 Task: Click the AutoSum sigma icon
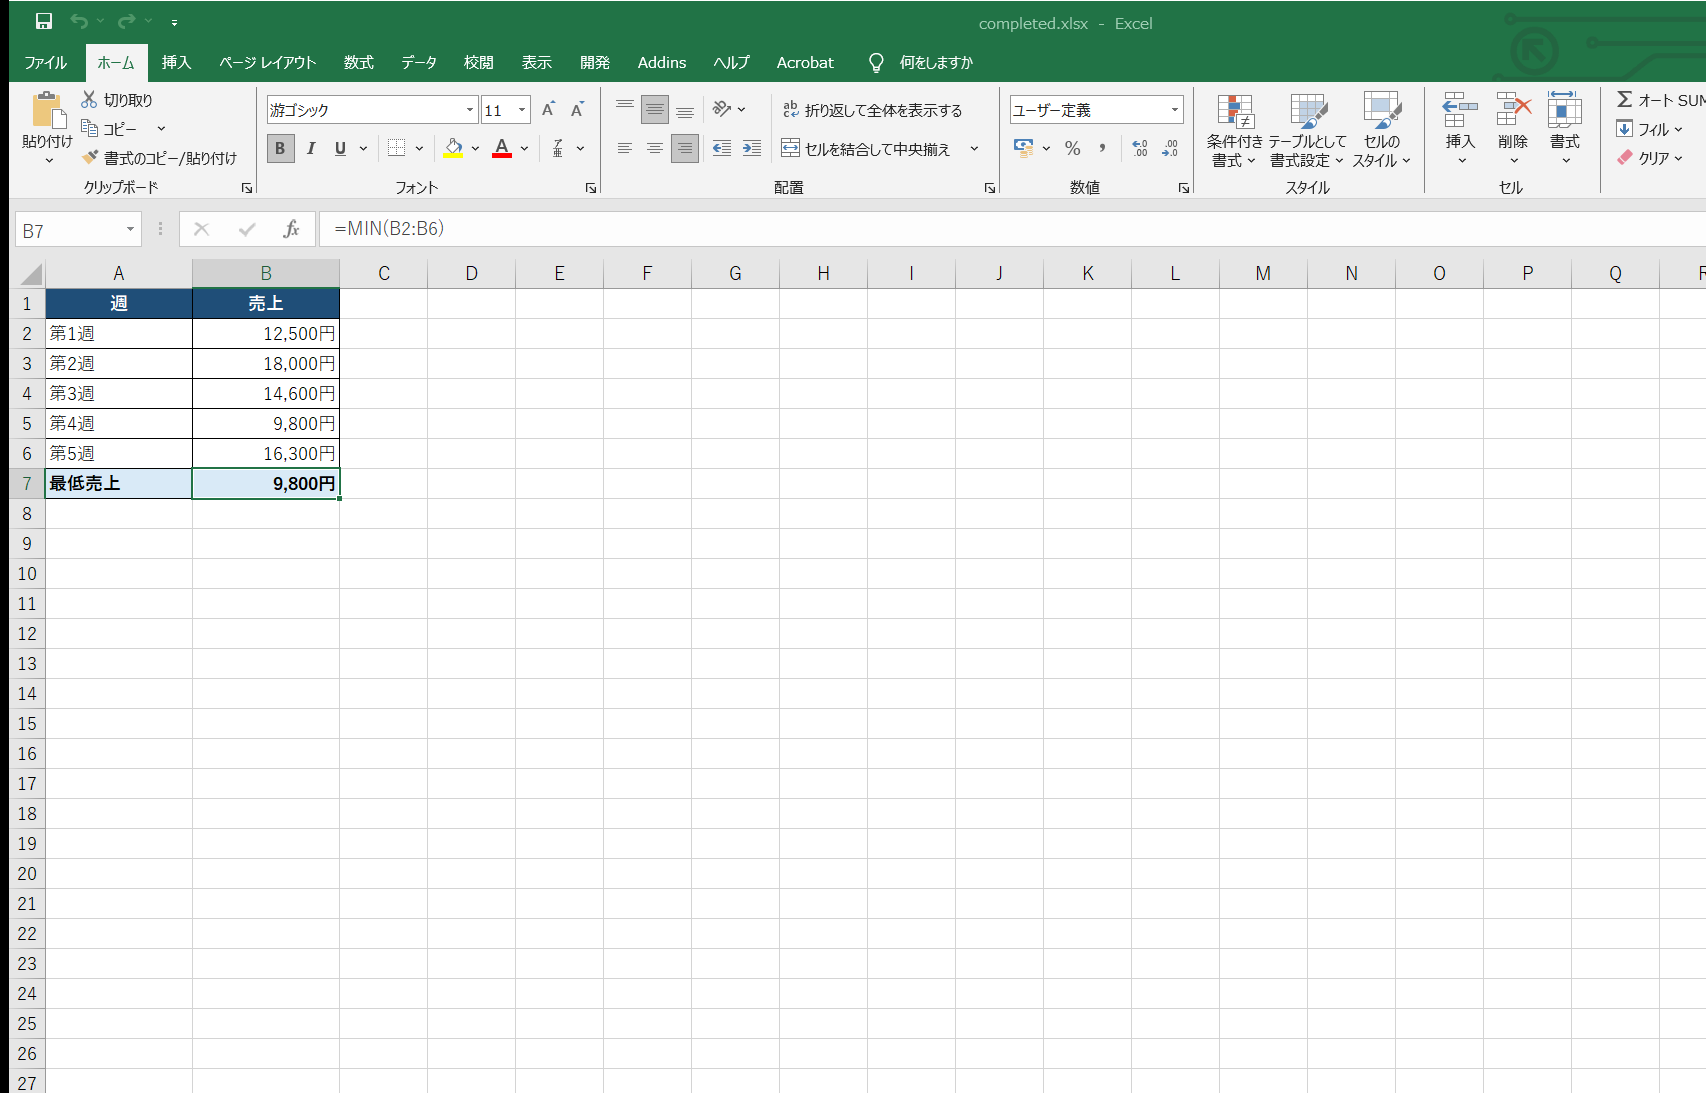pos(1625,99)
